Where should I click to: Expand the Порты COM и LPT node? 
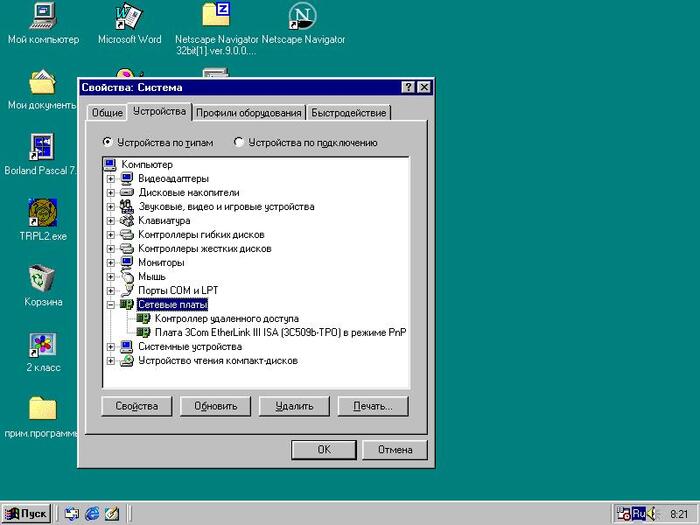click(111, 291)
